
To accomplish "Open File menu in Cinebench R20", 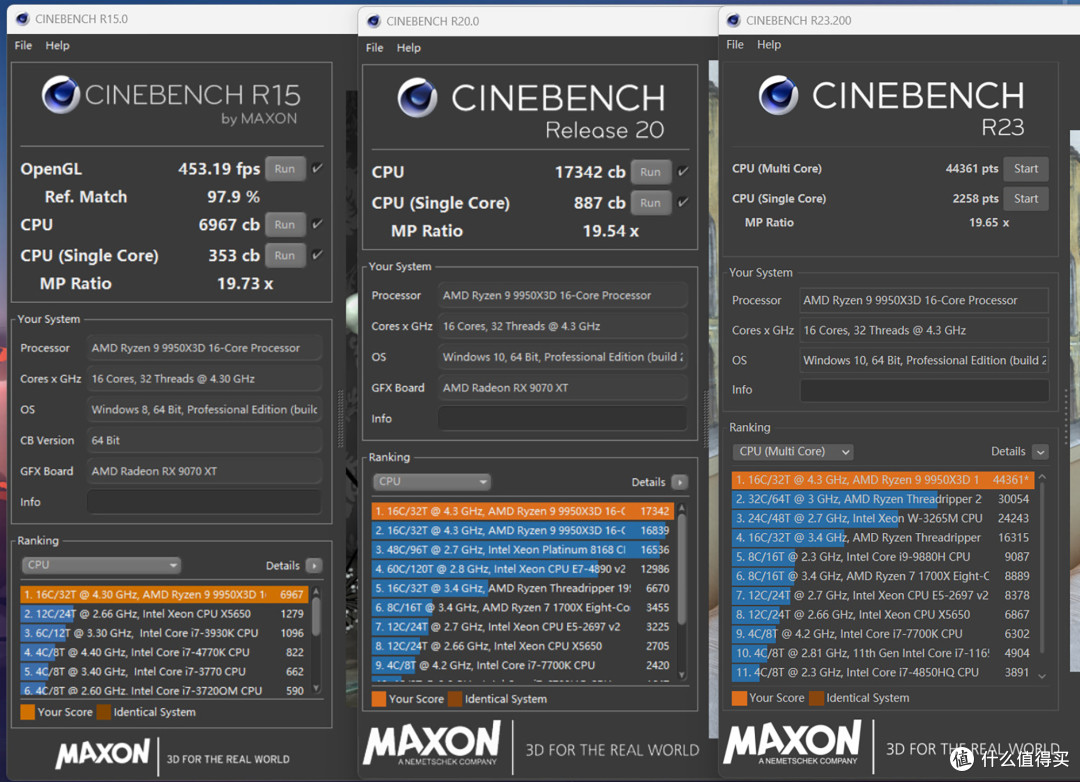I will coord(375,48).
